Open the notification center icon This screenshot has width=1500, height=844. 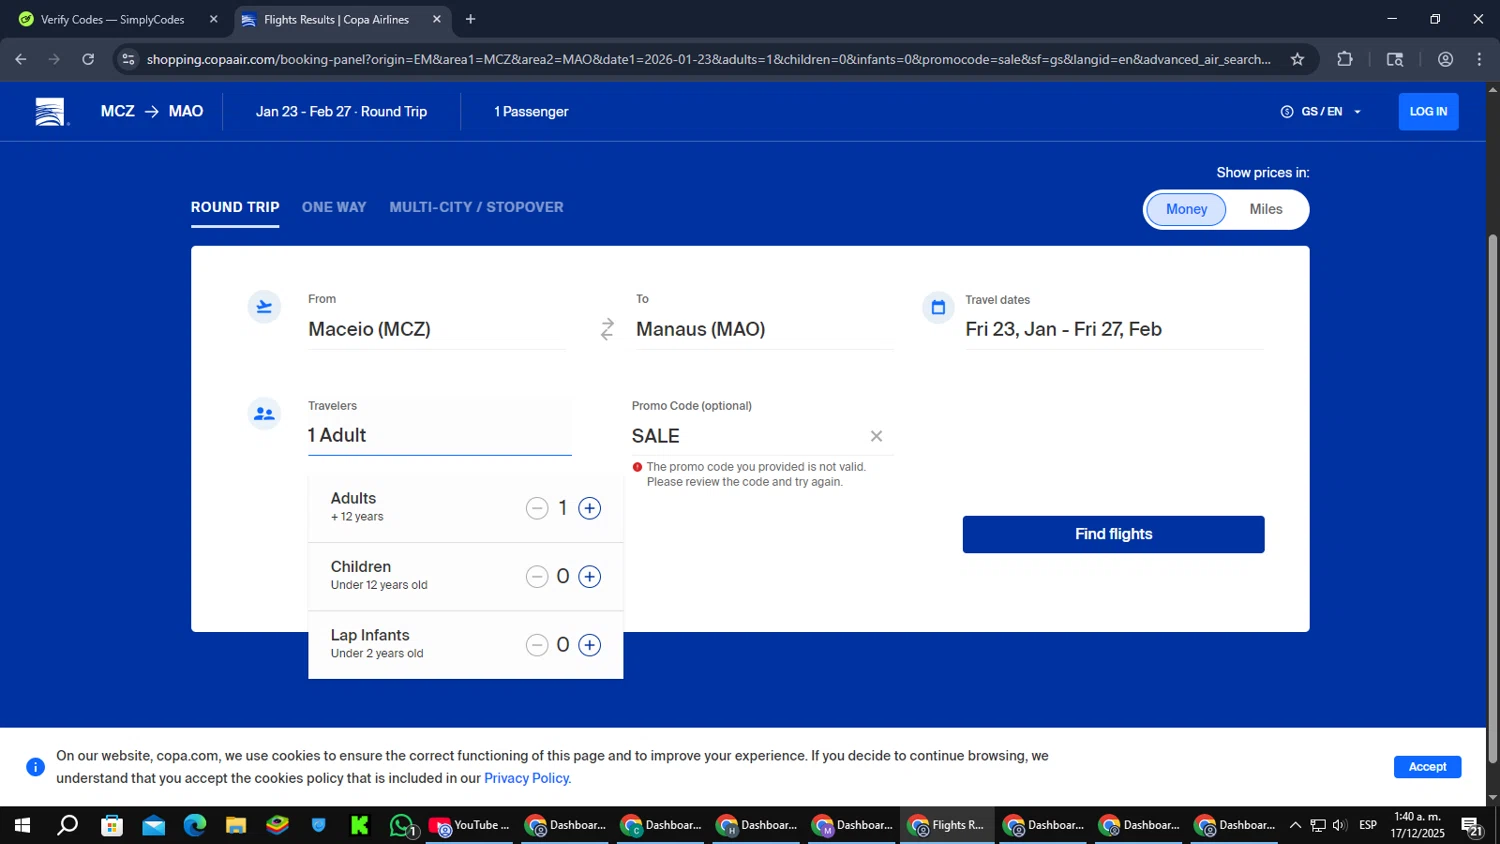1472,825
